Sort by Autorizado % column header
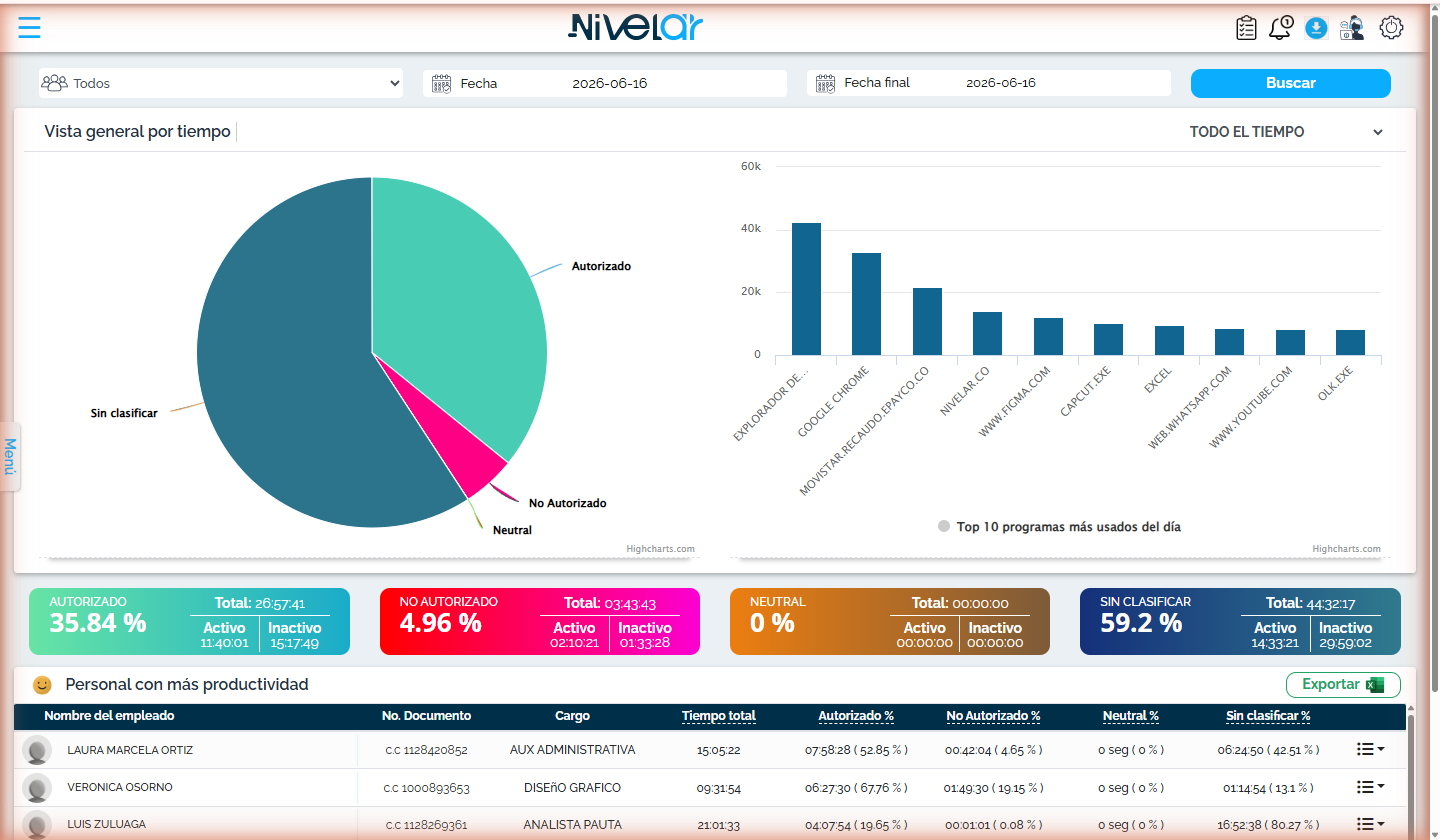The width and height of the screenshot is (1440, 840). [856, 716]
